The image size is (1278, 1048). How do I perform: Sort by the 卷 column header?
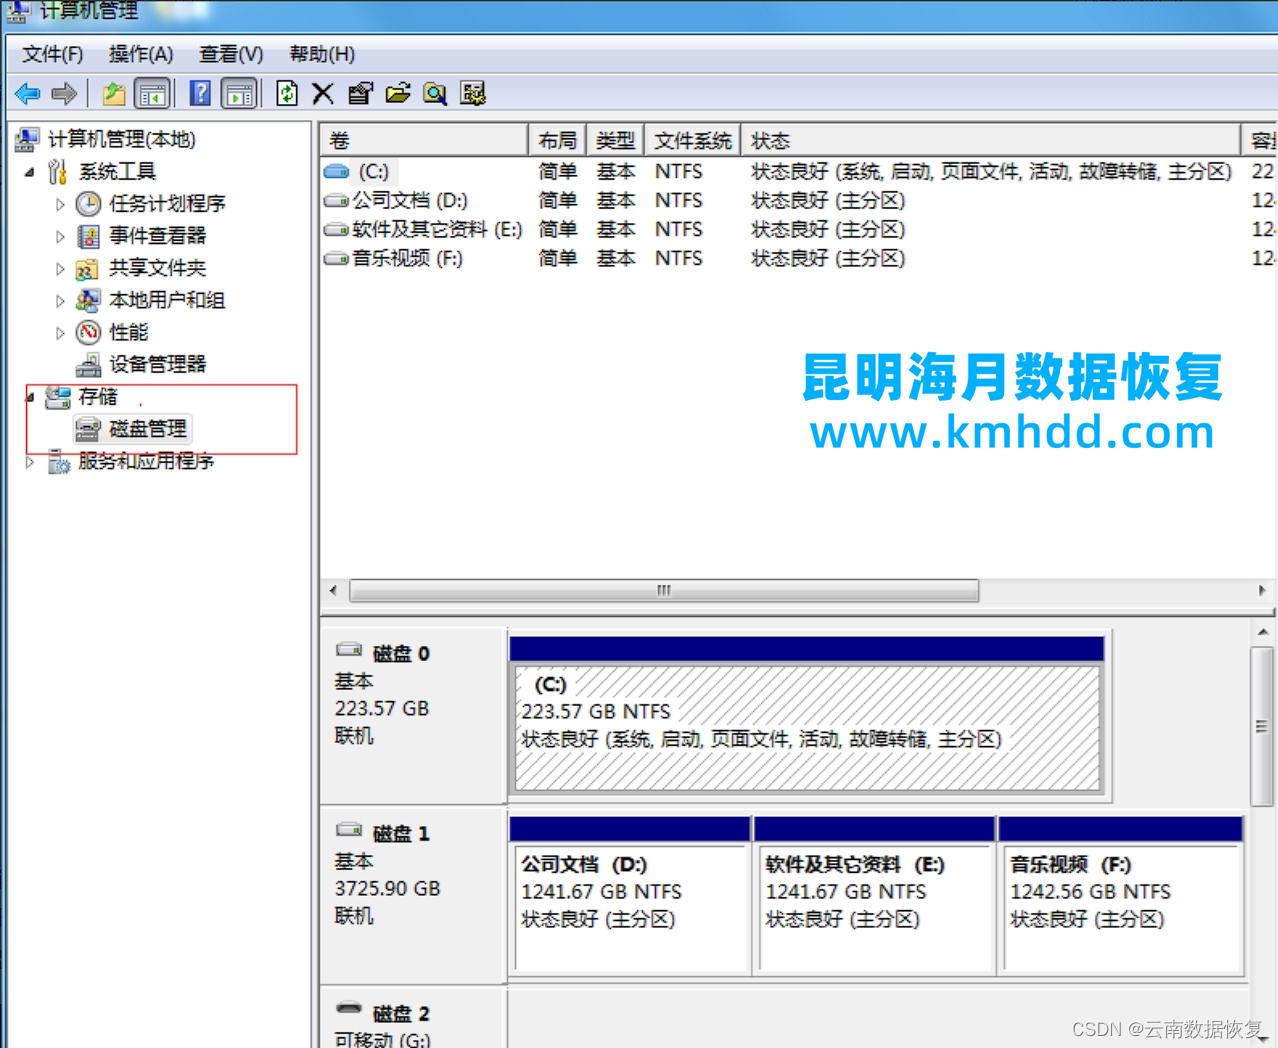tap(424, 140)
